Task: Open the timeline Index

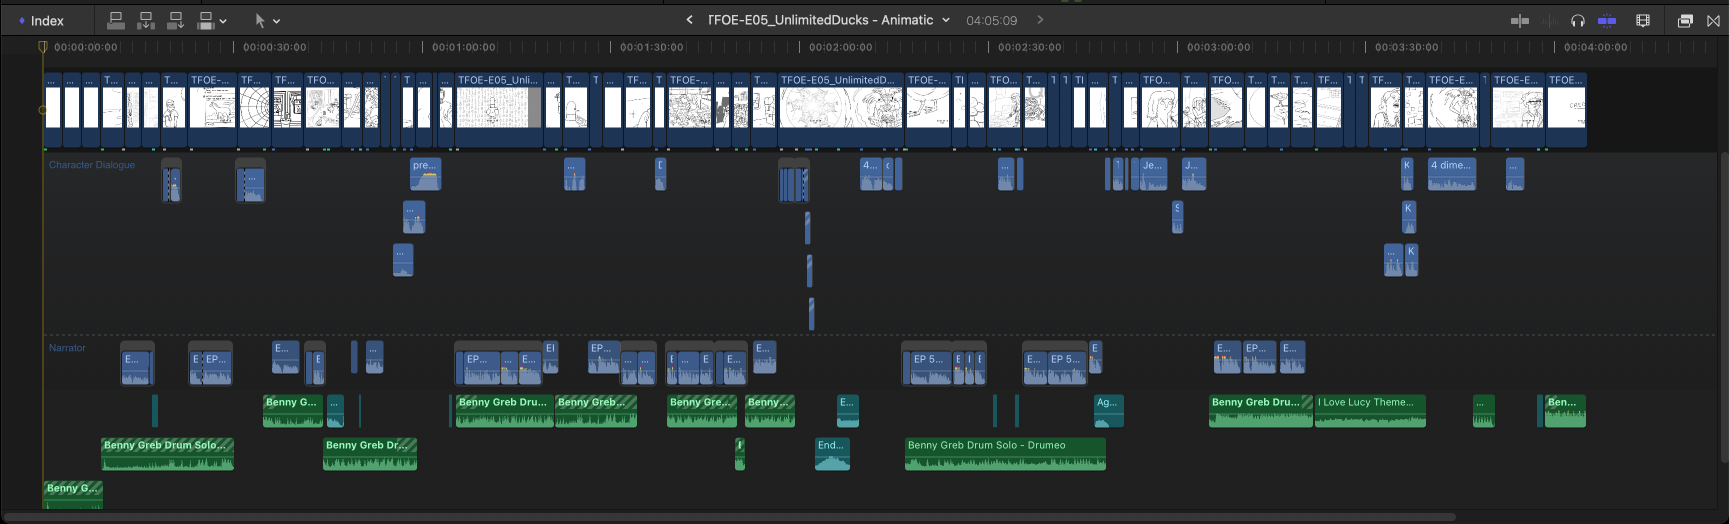Action: click(41, 20)
